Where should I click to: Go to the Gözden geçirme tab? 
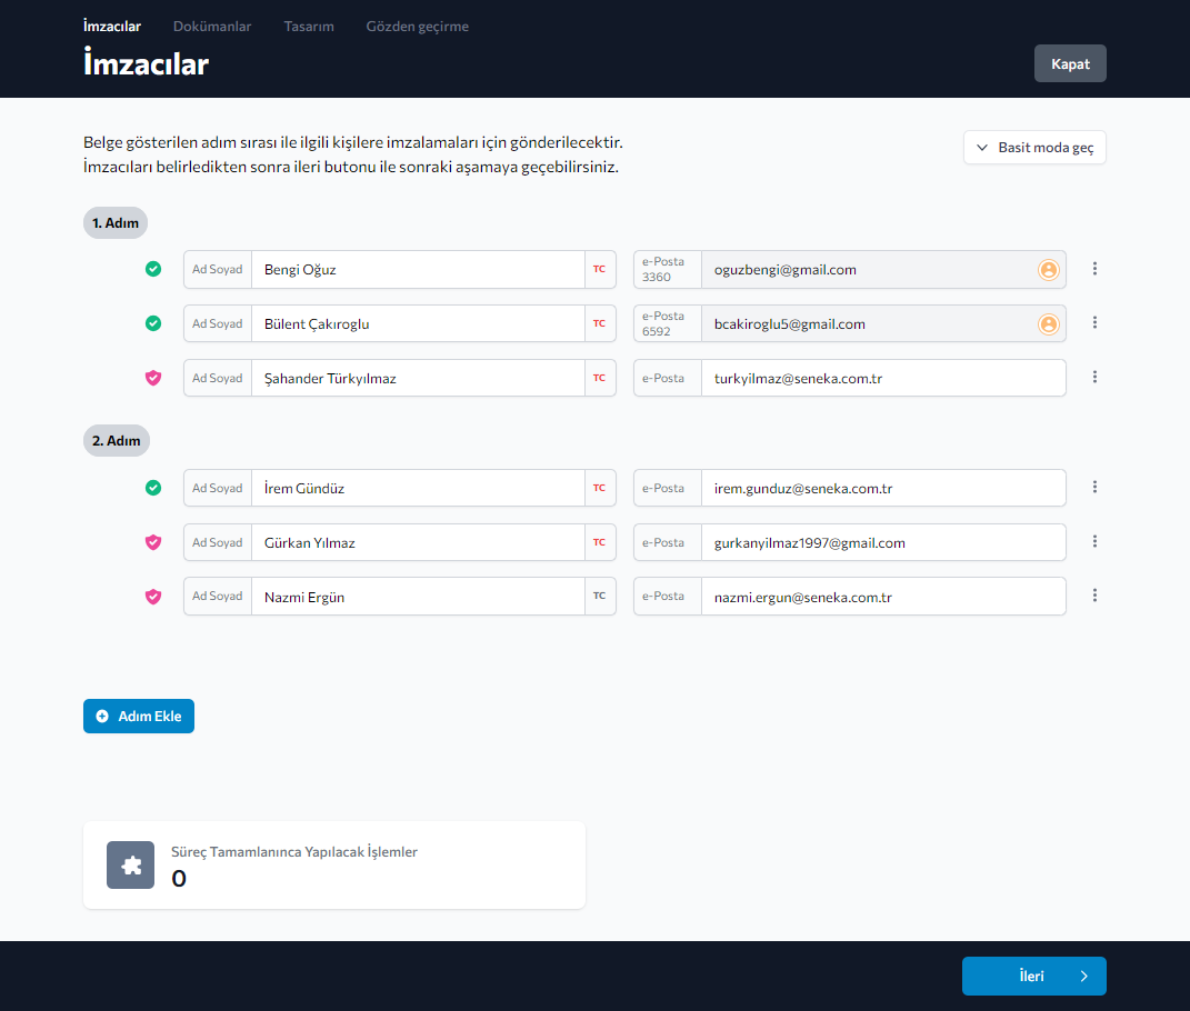(x=417, y=27)
